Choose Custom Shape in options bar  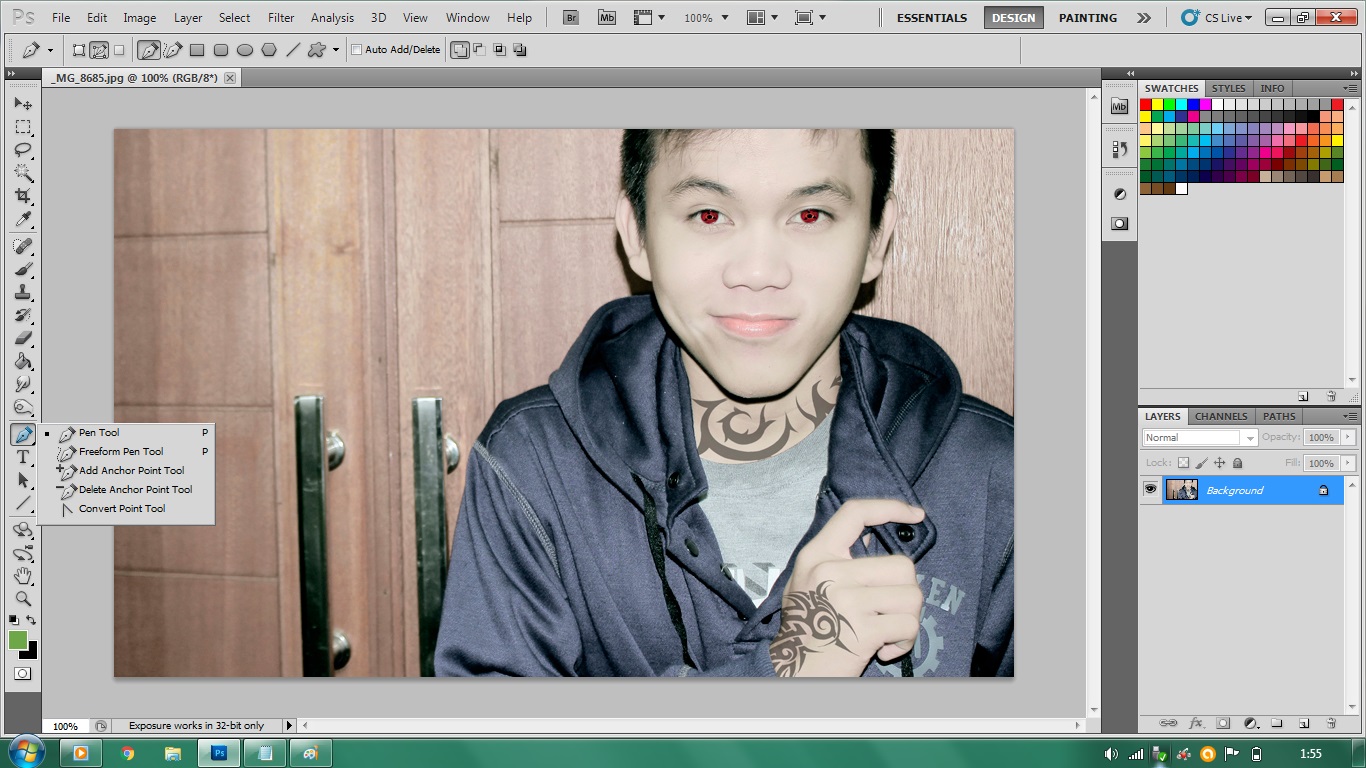[x=317, y=49]
